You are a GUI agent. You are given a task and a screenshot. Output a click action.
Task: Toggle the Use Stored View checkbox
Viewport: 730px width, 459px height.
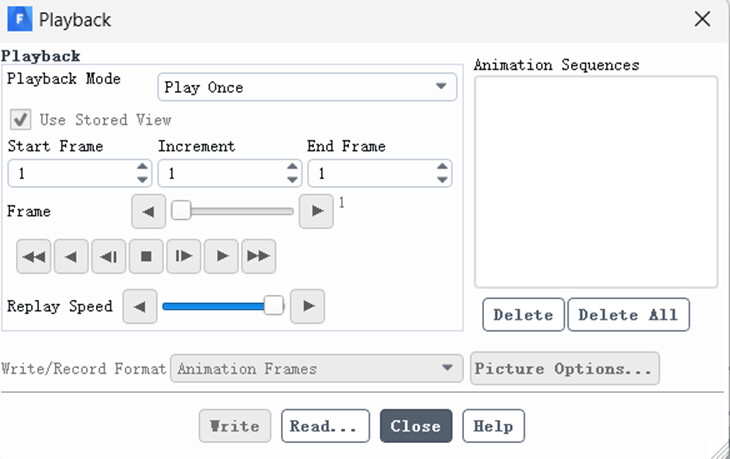click(19, 120)
